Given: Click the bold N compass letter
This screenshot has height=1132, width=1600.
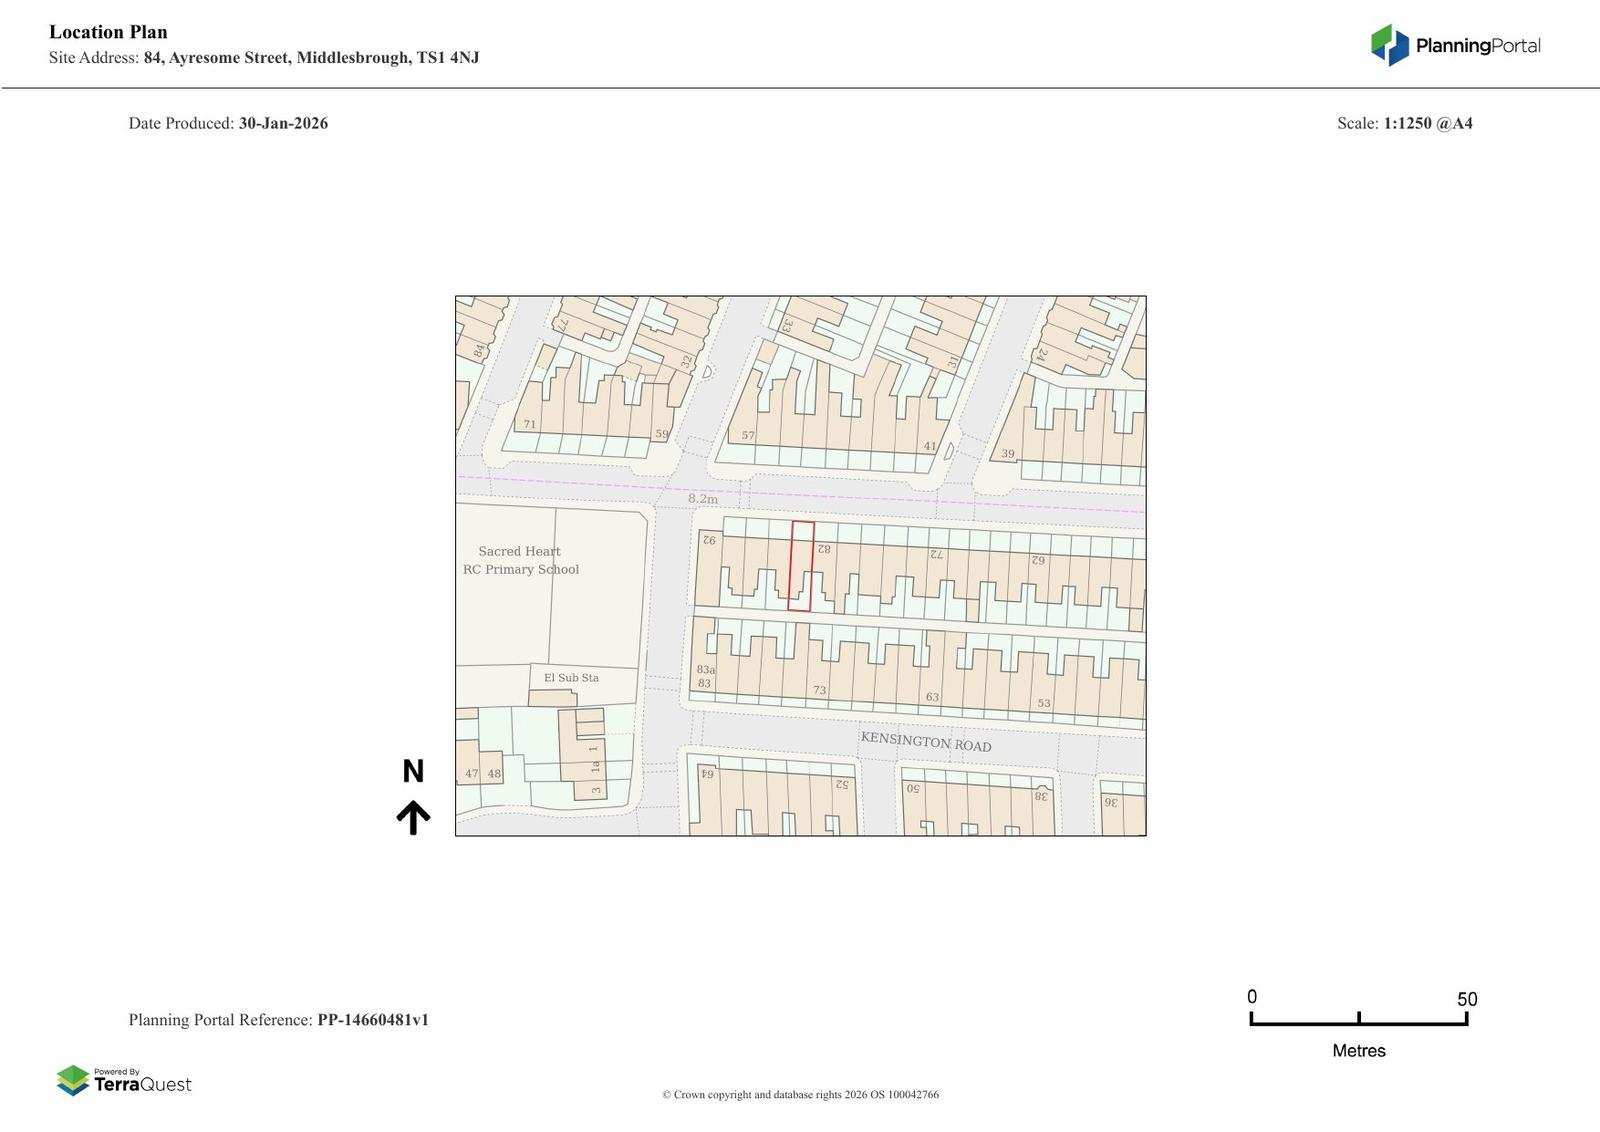Looking at the screenshot, I should point(413,771).
